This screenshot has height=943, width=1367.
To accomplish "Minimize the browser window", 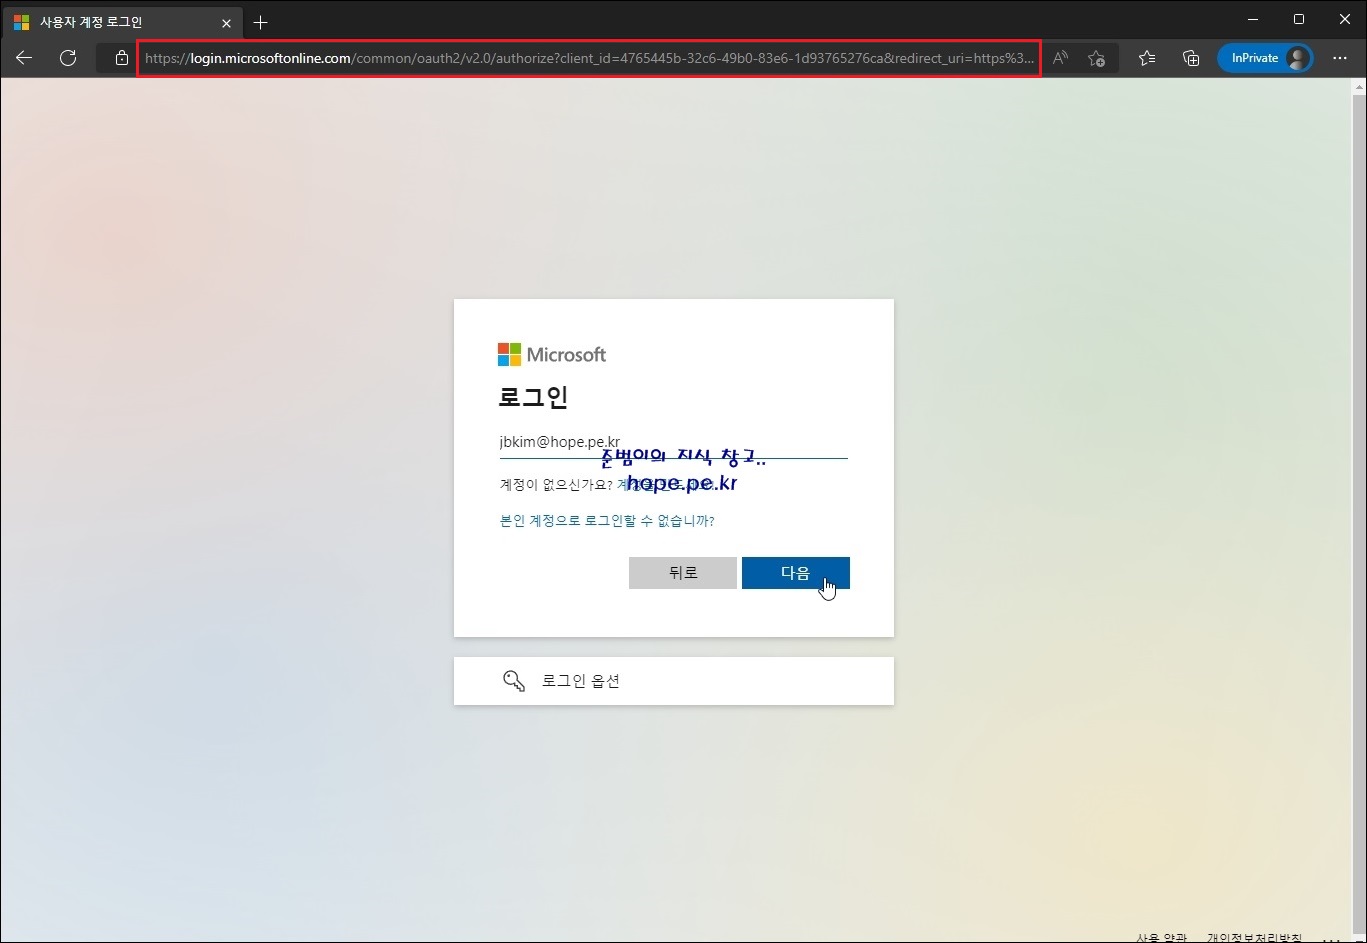I will (1252, 19).
